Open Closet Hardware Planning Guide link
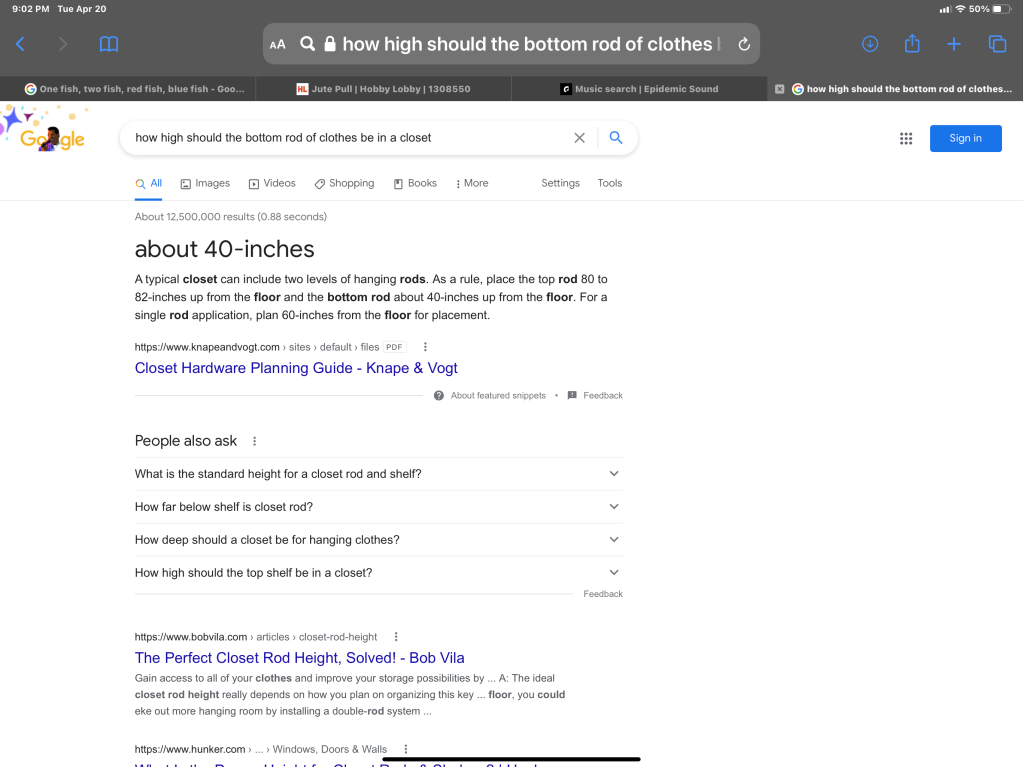This screenshot has width=1023, height=767. [296, 368]
